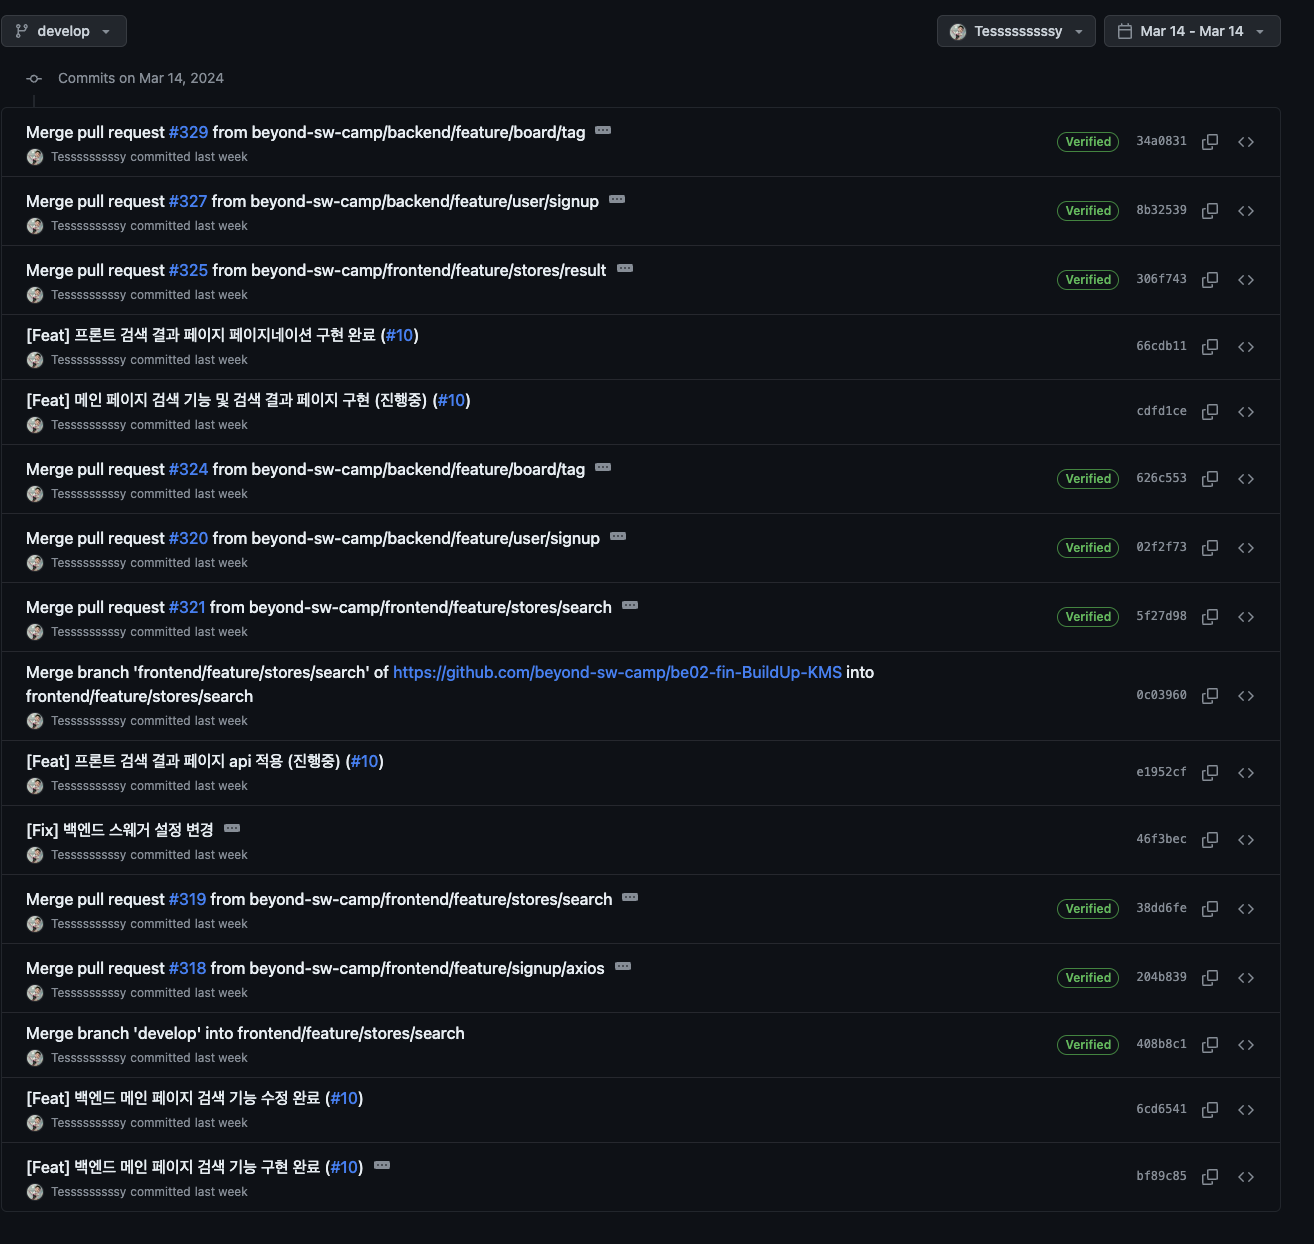Copy full SHA for commit e1952cf
The height and width of the screenshot is (1244, 1314).
pyautogui.click(x=1210, y=773)
